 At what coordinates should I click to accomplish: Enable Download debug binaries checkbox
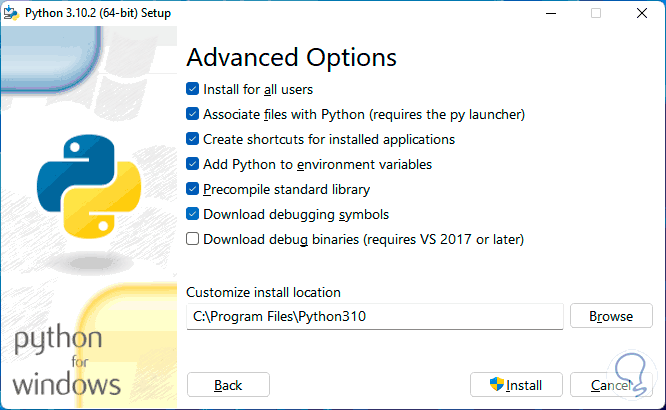point(193,239)
